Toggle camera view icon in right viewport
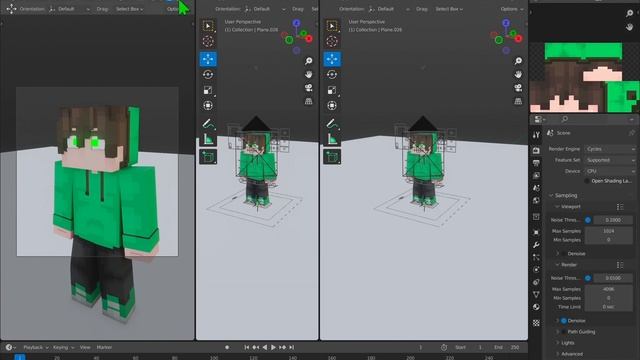This screenshot has height=360, width=640. point(518,88)
